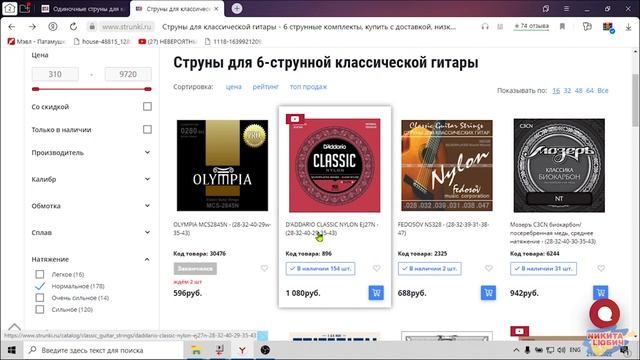
Task: Click the right price slider handle
Action: coord(148,89)
